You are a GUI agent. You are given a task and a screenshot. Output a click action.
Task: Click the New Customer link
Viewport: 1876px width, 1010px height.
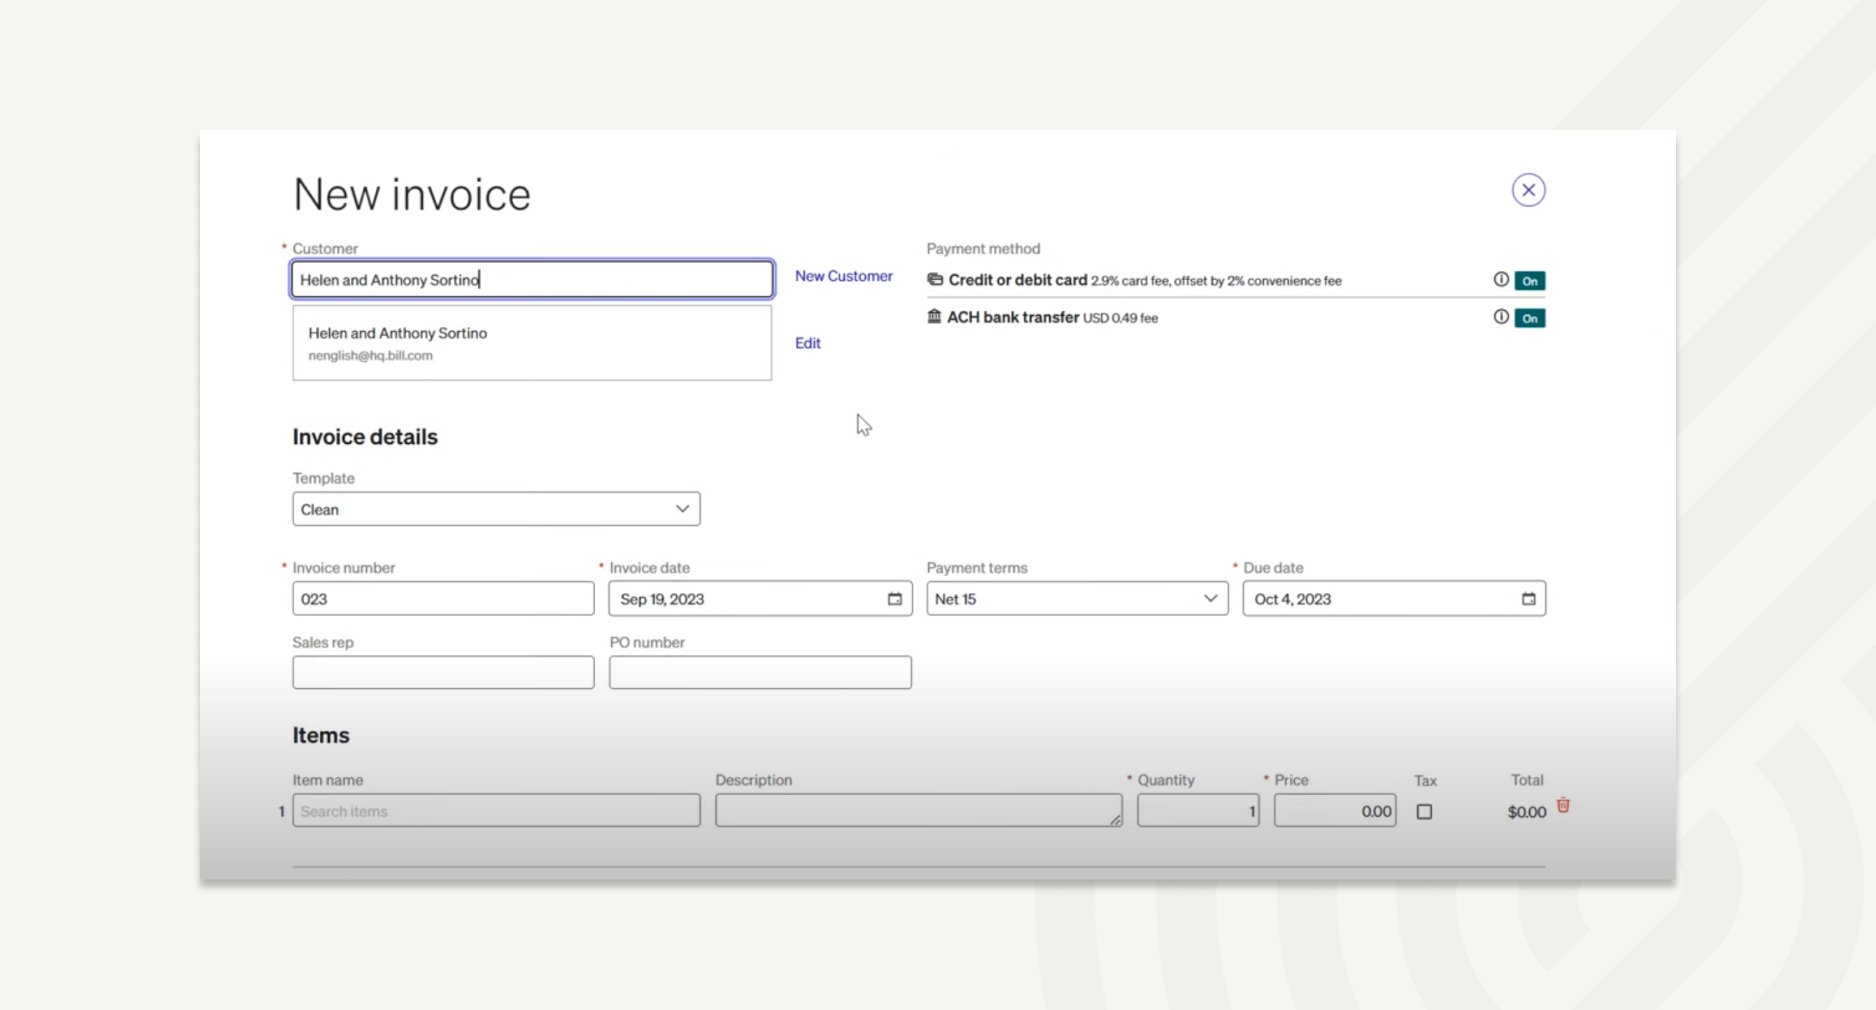tap(843, 276)
